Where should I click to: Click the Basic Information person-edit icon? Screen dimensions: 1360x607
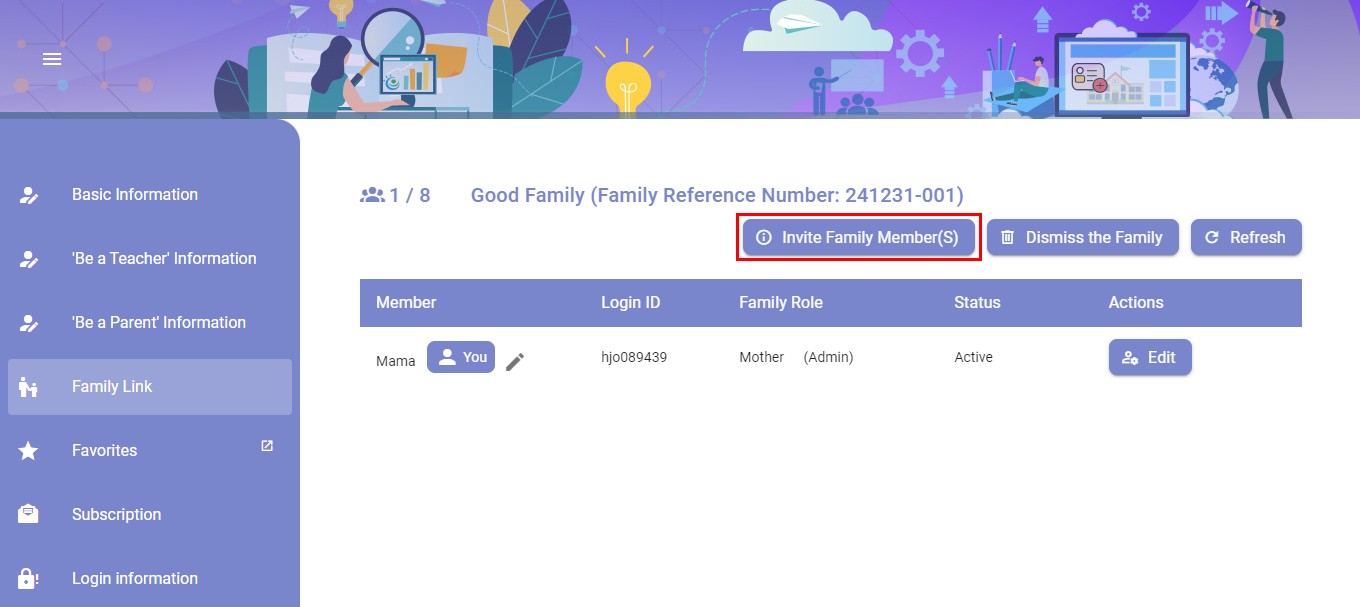(x=29, y=195)
